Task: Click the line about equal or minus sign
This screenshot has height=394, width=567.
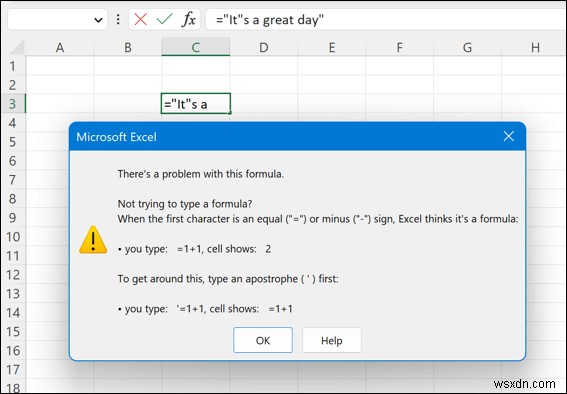Action: tap(318, 219)
